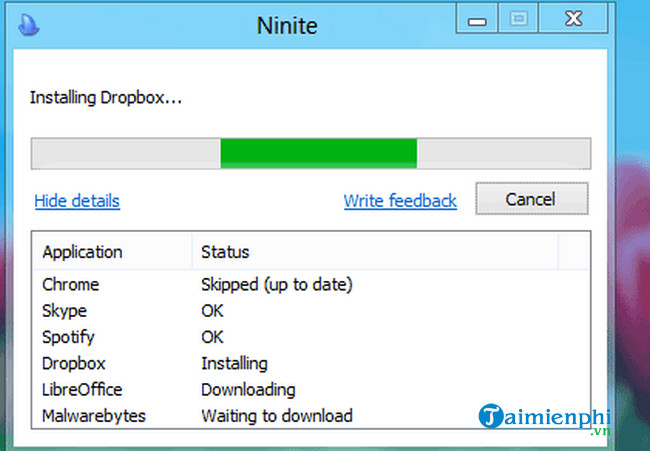Click the Ninite app icon in title bar
The image size is (650, 451).
coord(29,25)
